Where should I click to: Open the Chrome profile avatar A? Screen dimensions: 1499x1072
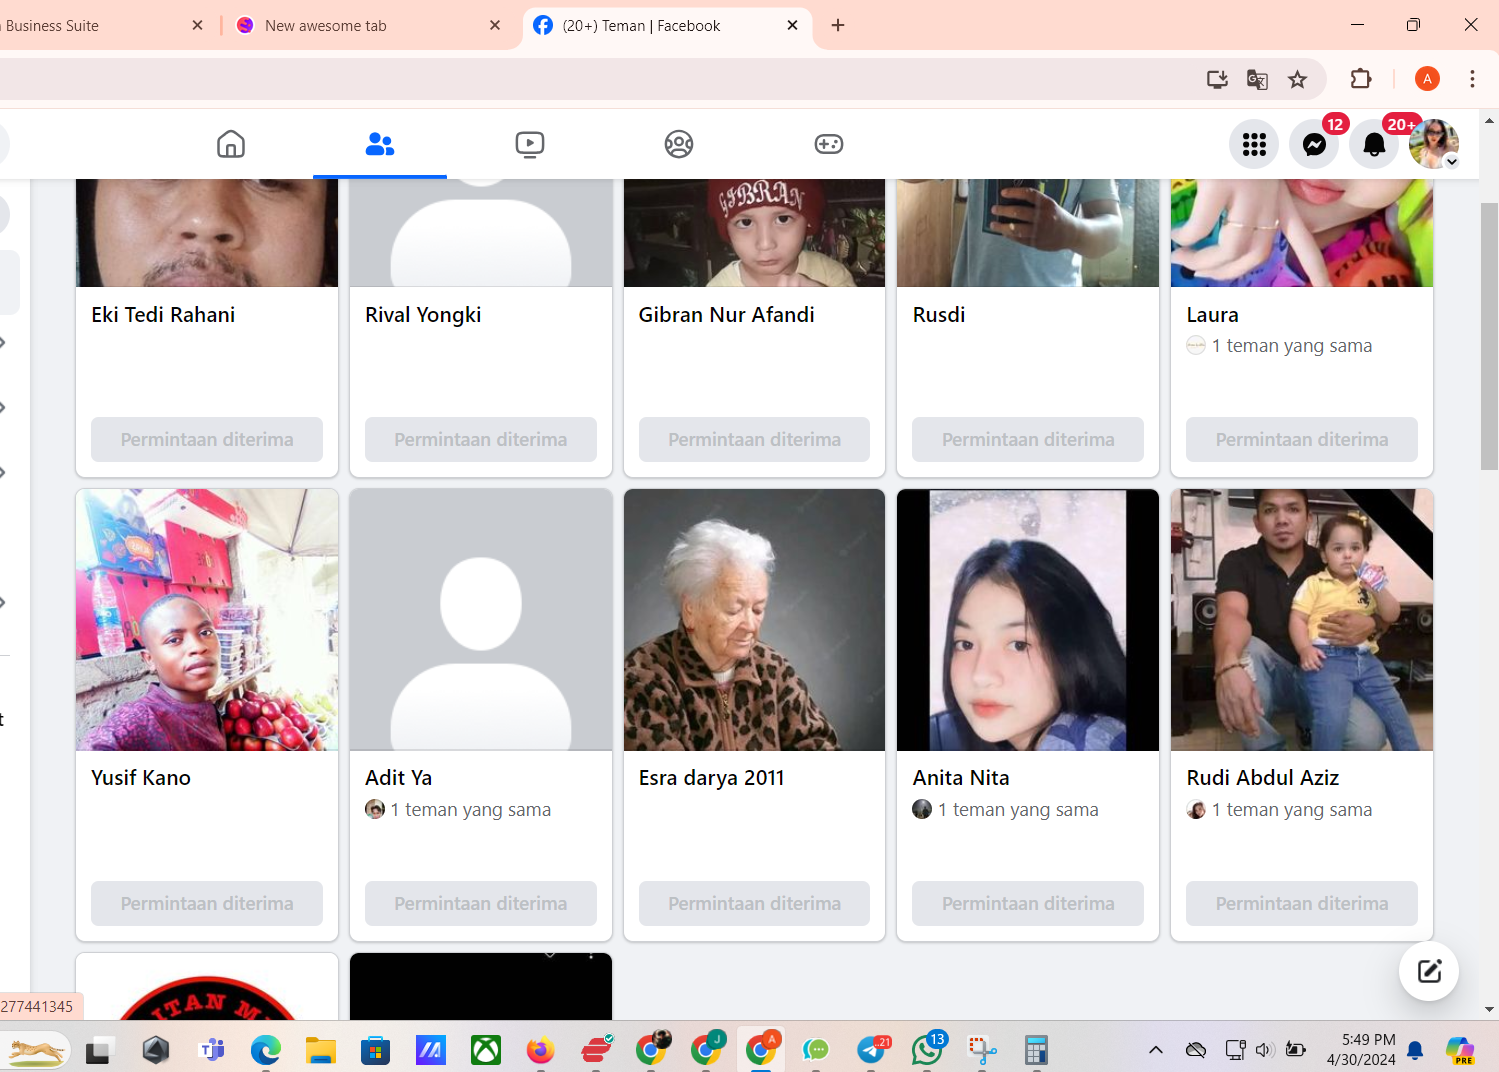[1427, 79]
